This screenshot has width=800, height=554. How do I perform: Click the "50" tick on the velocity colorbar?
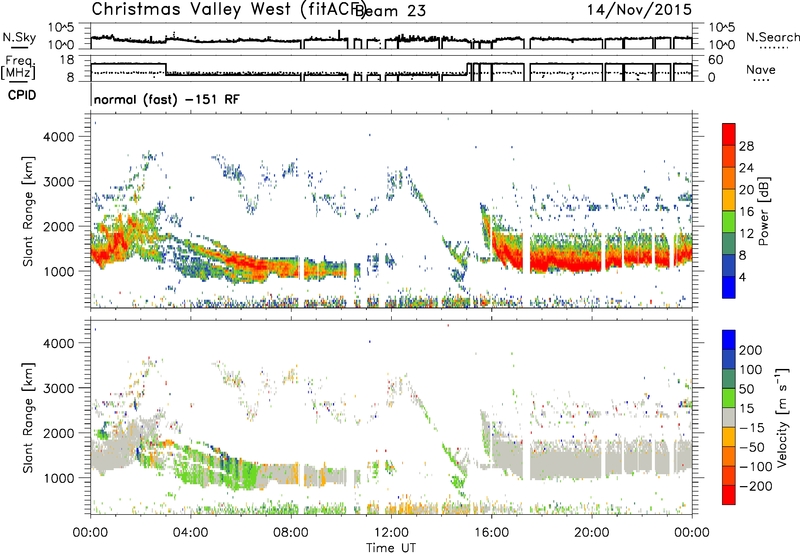[x=746, y=389]
